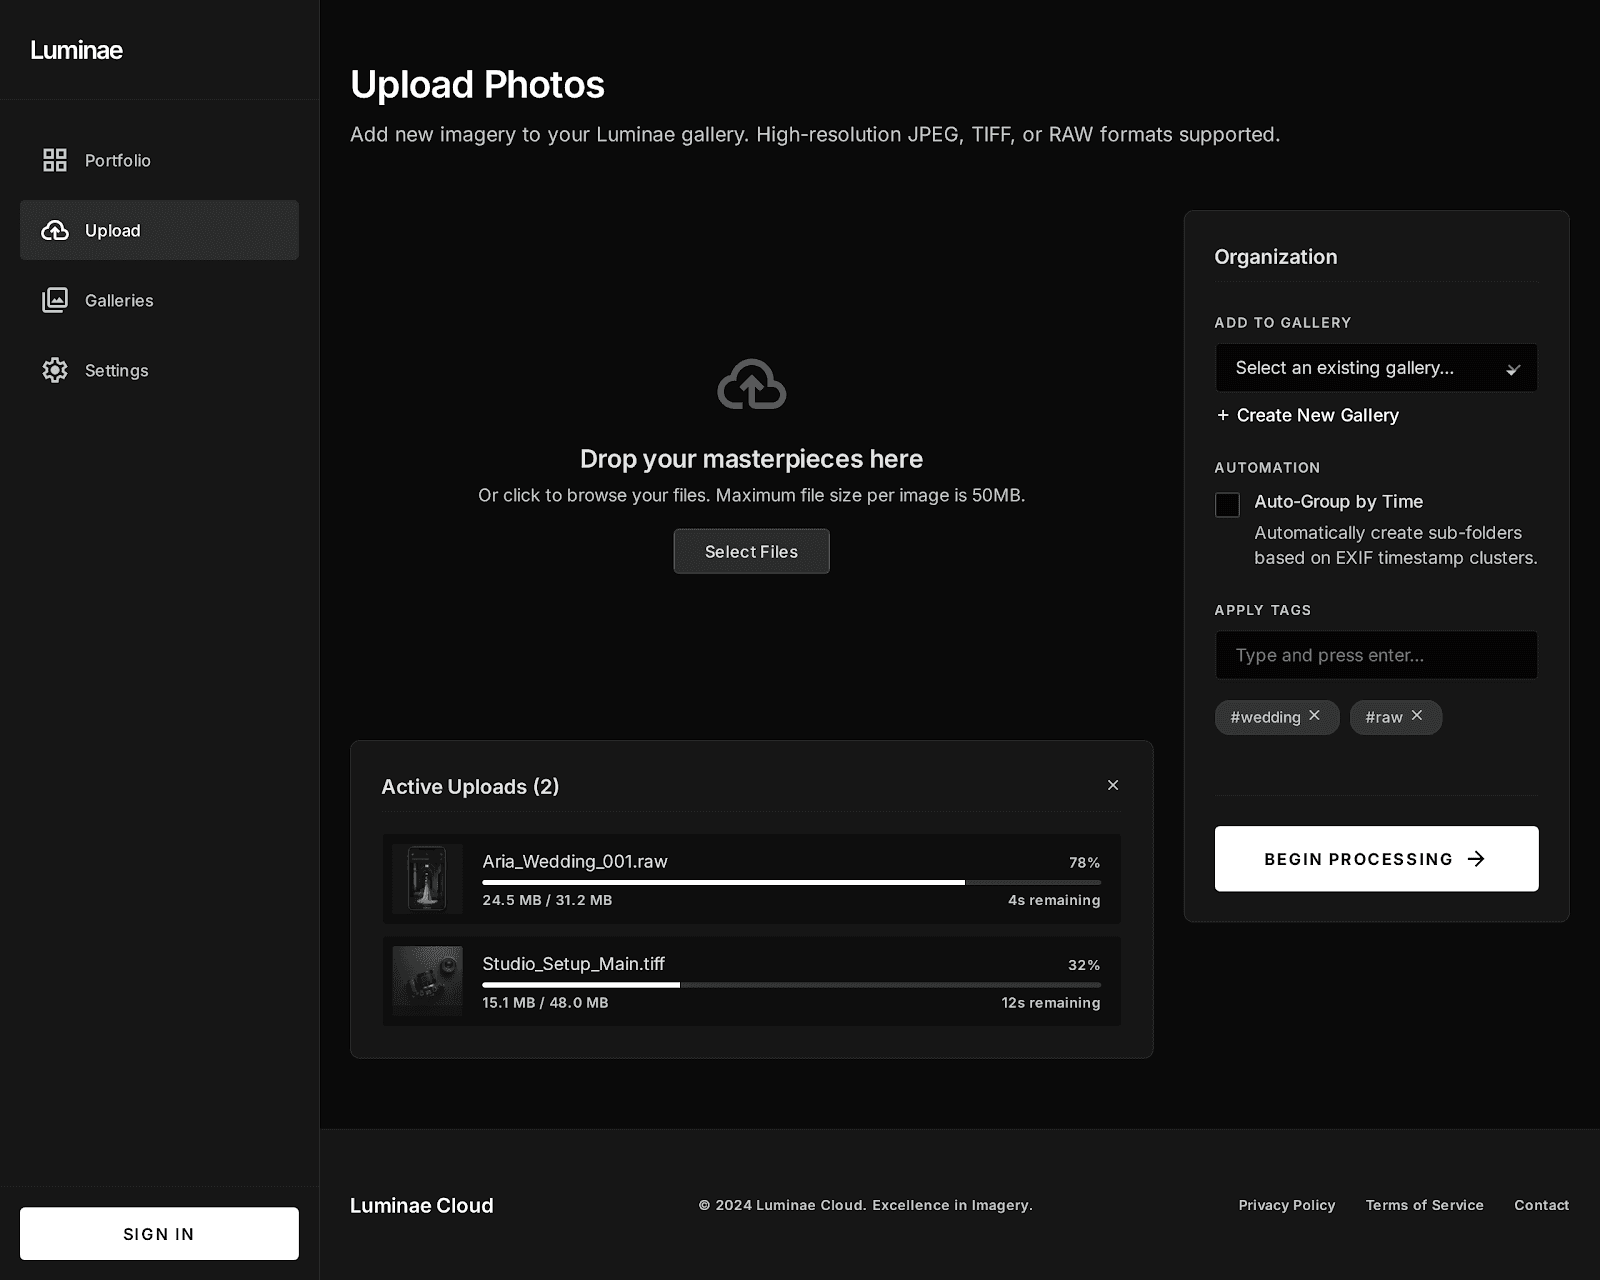The height and width of the screenshot is (1280, 1600).
Task: Navigate to Galleries
Action: [159, 300]
